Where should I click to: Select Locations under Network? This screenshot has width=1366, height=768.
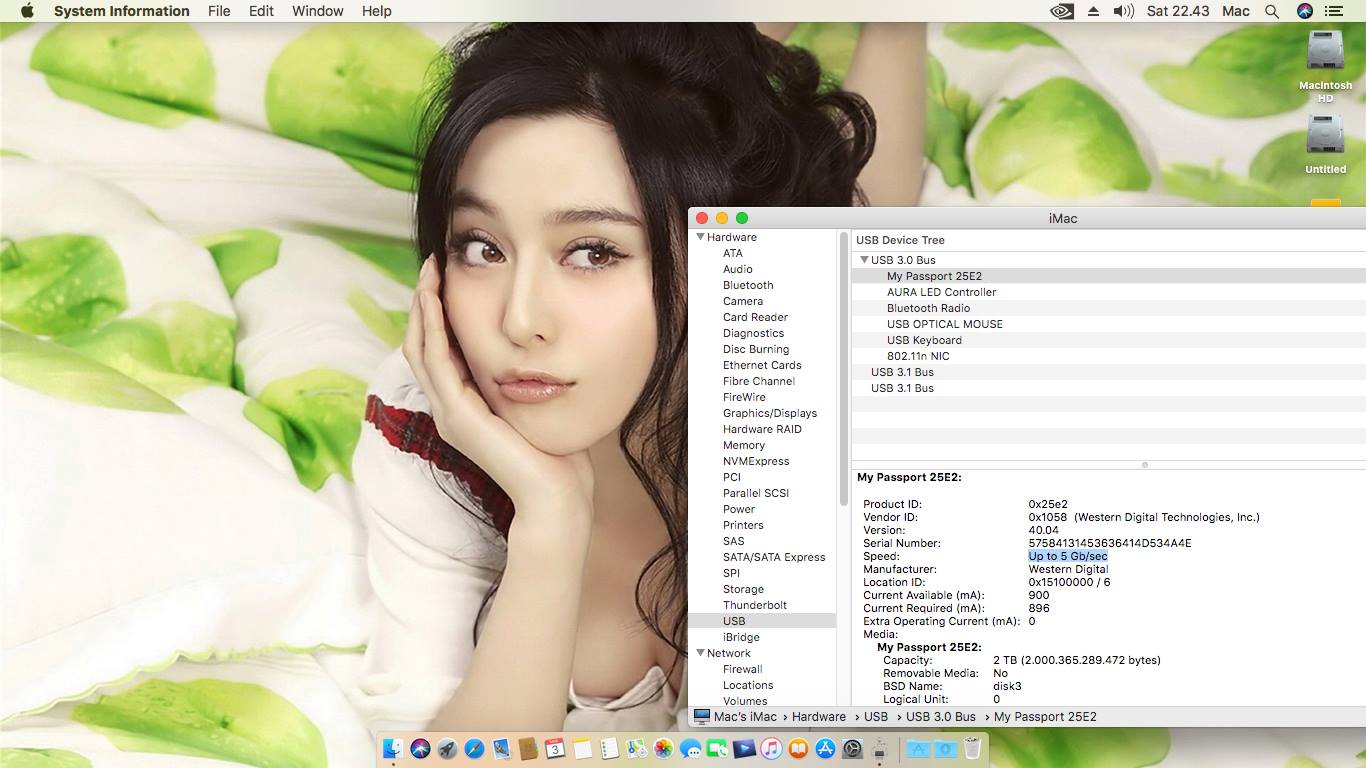tap(748, 685)
